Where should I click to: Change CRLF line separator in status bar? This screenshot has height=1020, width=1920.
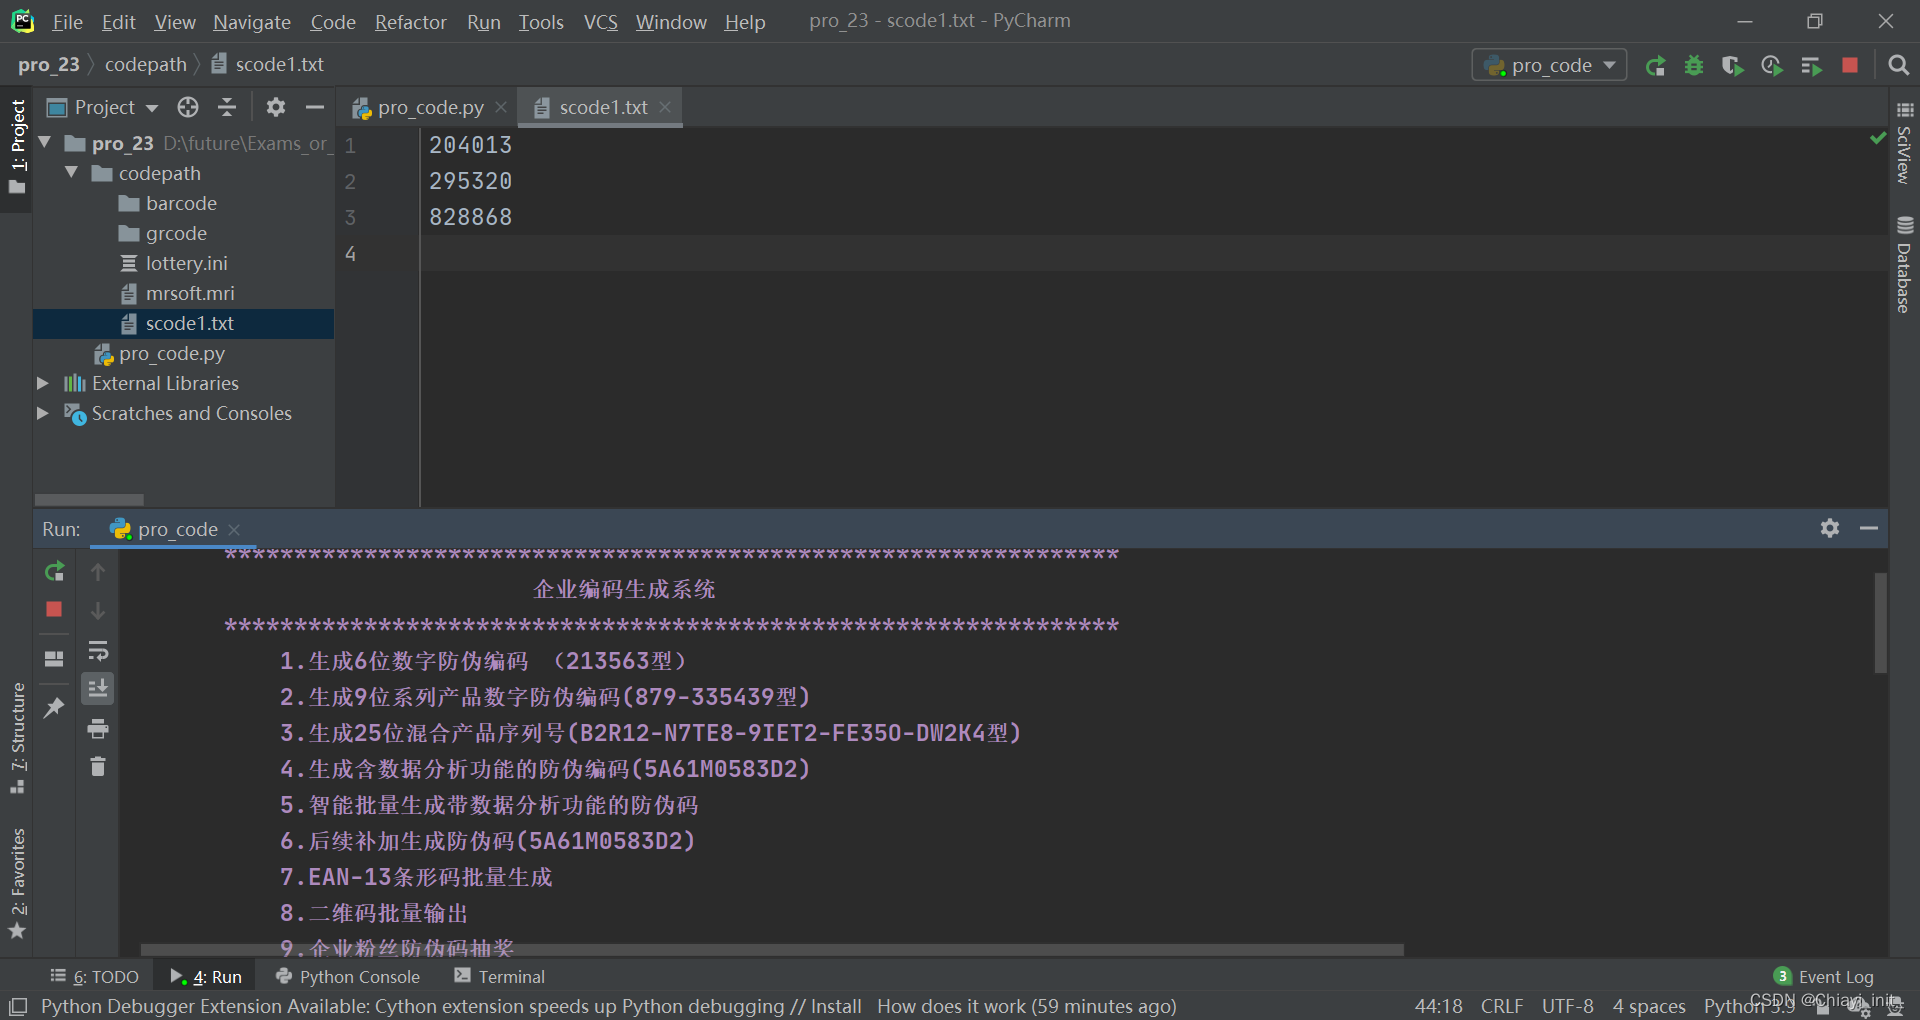pos(1501,1006)
